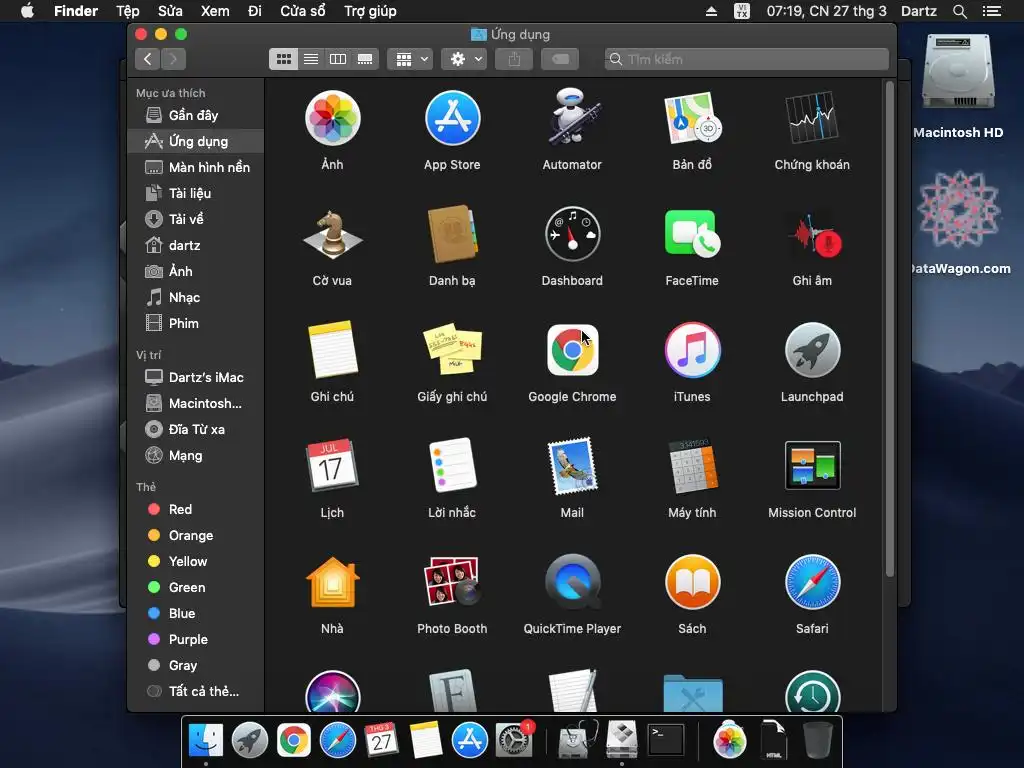This screenshot has height=768, width=1024.
Task: Open the Mission Control app icon
Action: pyautogui.click(x=812, y=466)
